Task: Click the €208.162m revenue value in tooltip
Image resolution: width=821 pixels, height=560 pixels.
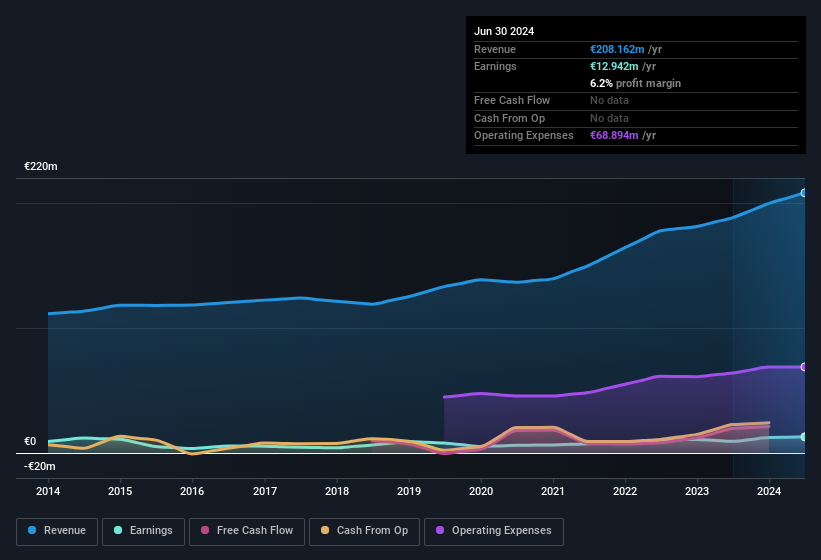Action: (617, 49)
